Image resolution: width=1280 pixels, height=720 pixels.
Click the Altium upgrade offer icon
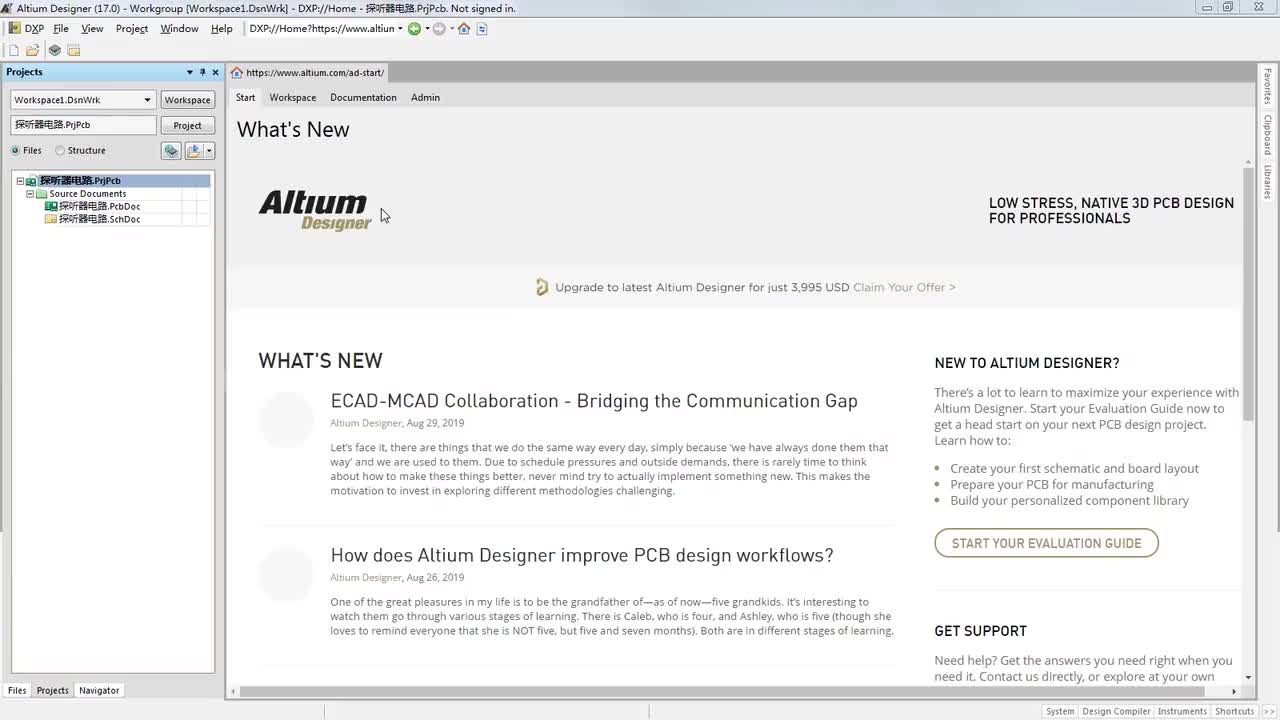click(541, 287)
